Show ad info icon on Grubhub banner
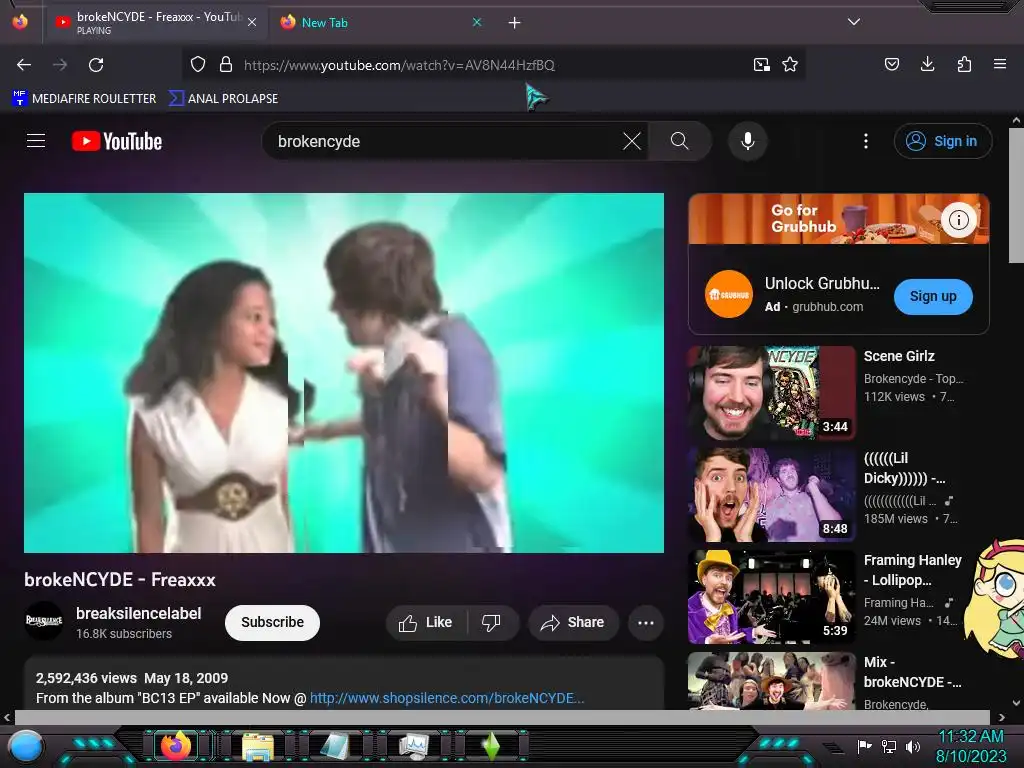1024x768 pixels. [959, 220]
